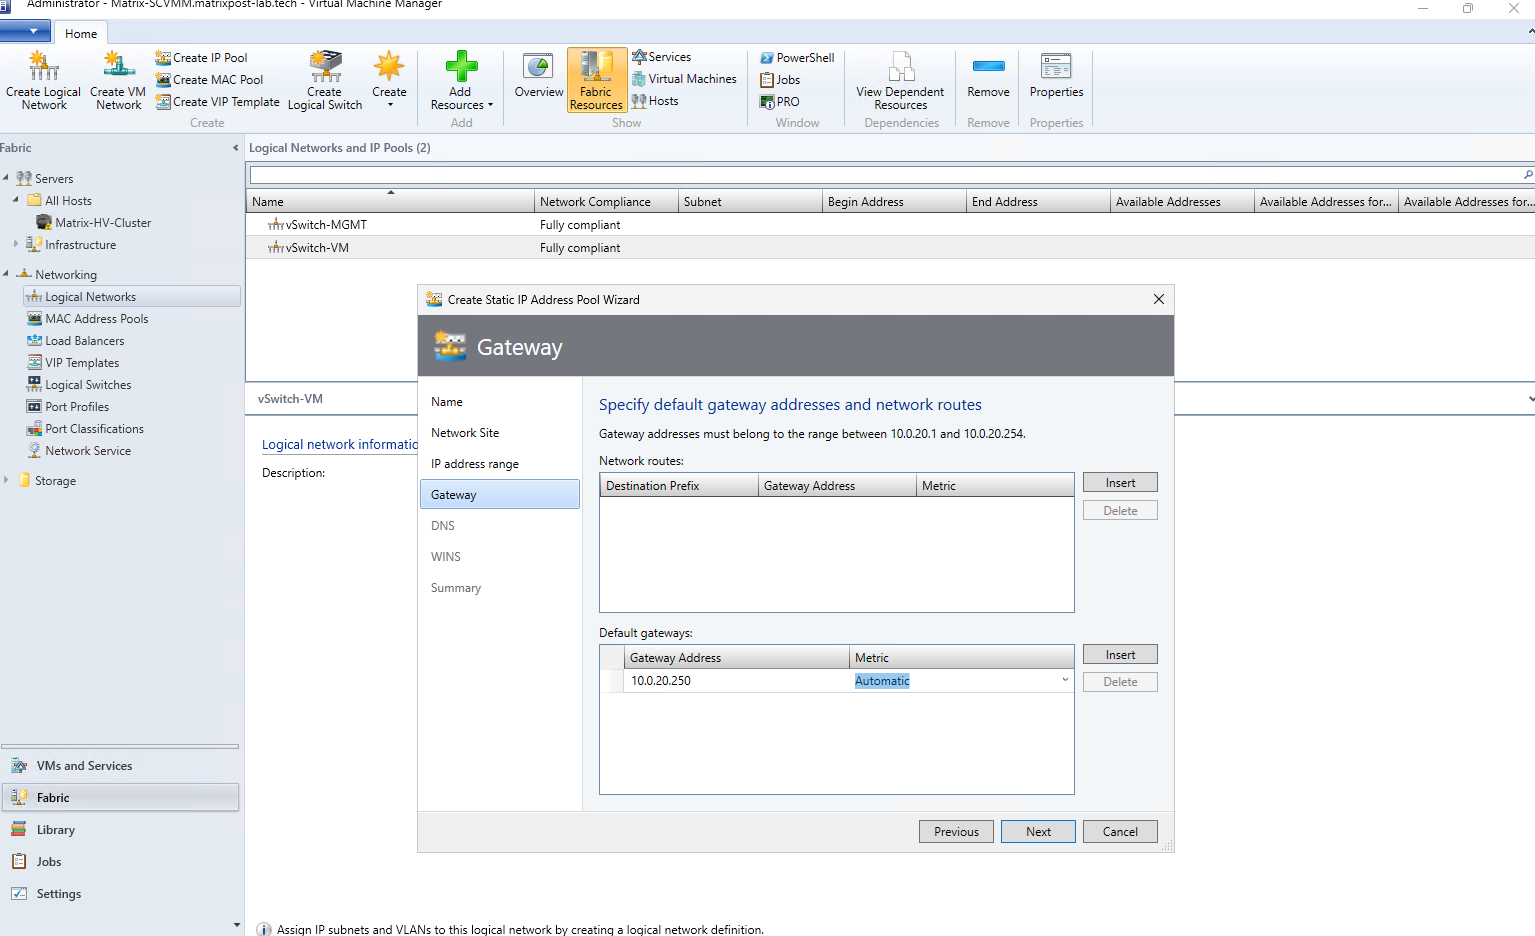Go to the IP address range wizard step
The width and height of the screenshot is (1535, 936).
(475, 464)
